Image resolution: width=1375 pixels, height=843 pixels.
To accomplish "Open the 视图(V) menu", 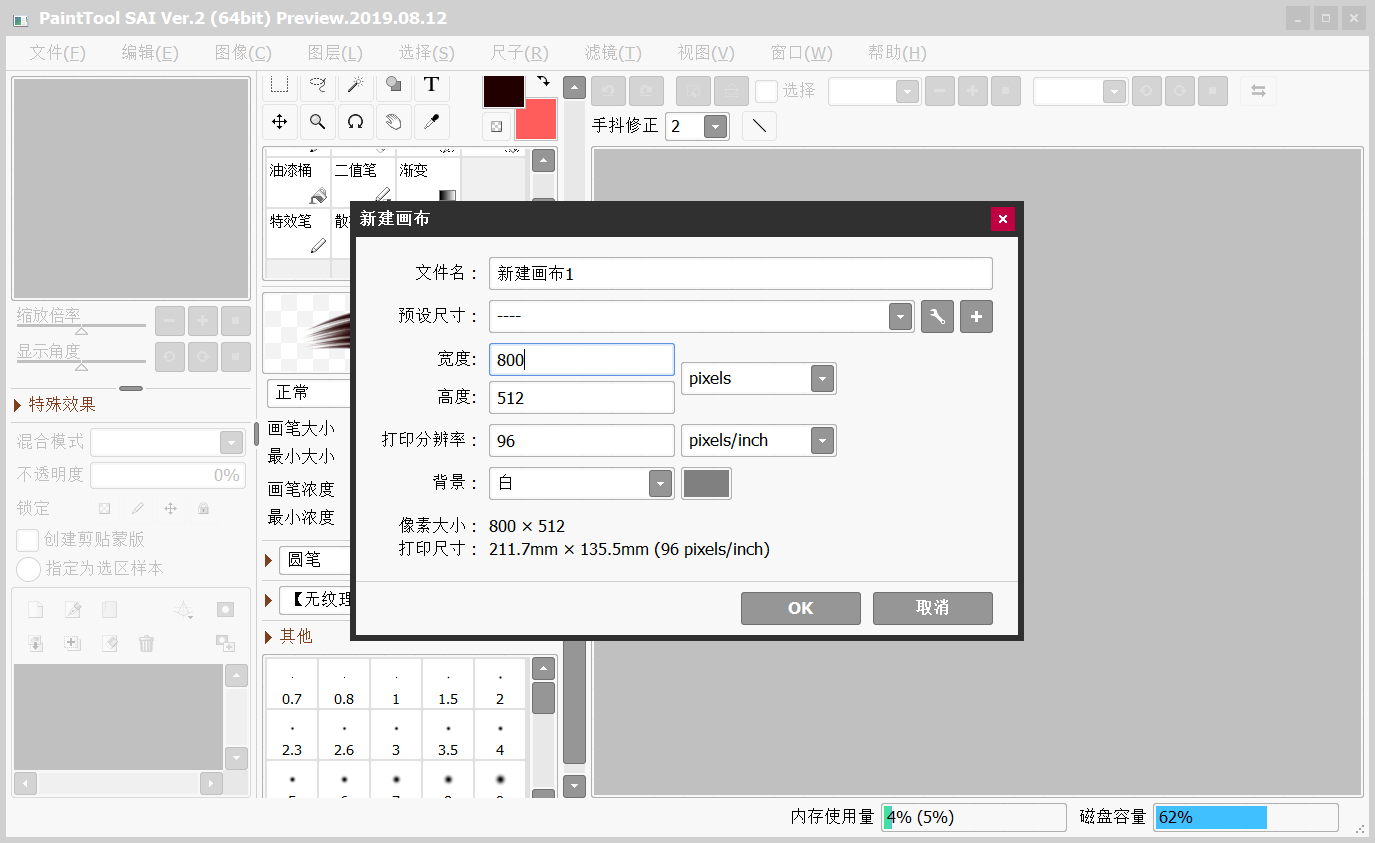I will [706, 53].
